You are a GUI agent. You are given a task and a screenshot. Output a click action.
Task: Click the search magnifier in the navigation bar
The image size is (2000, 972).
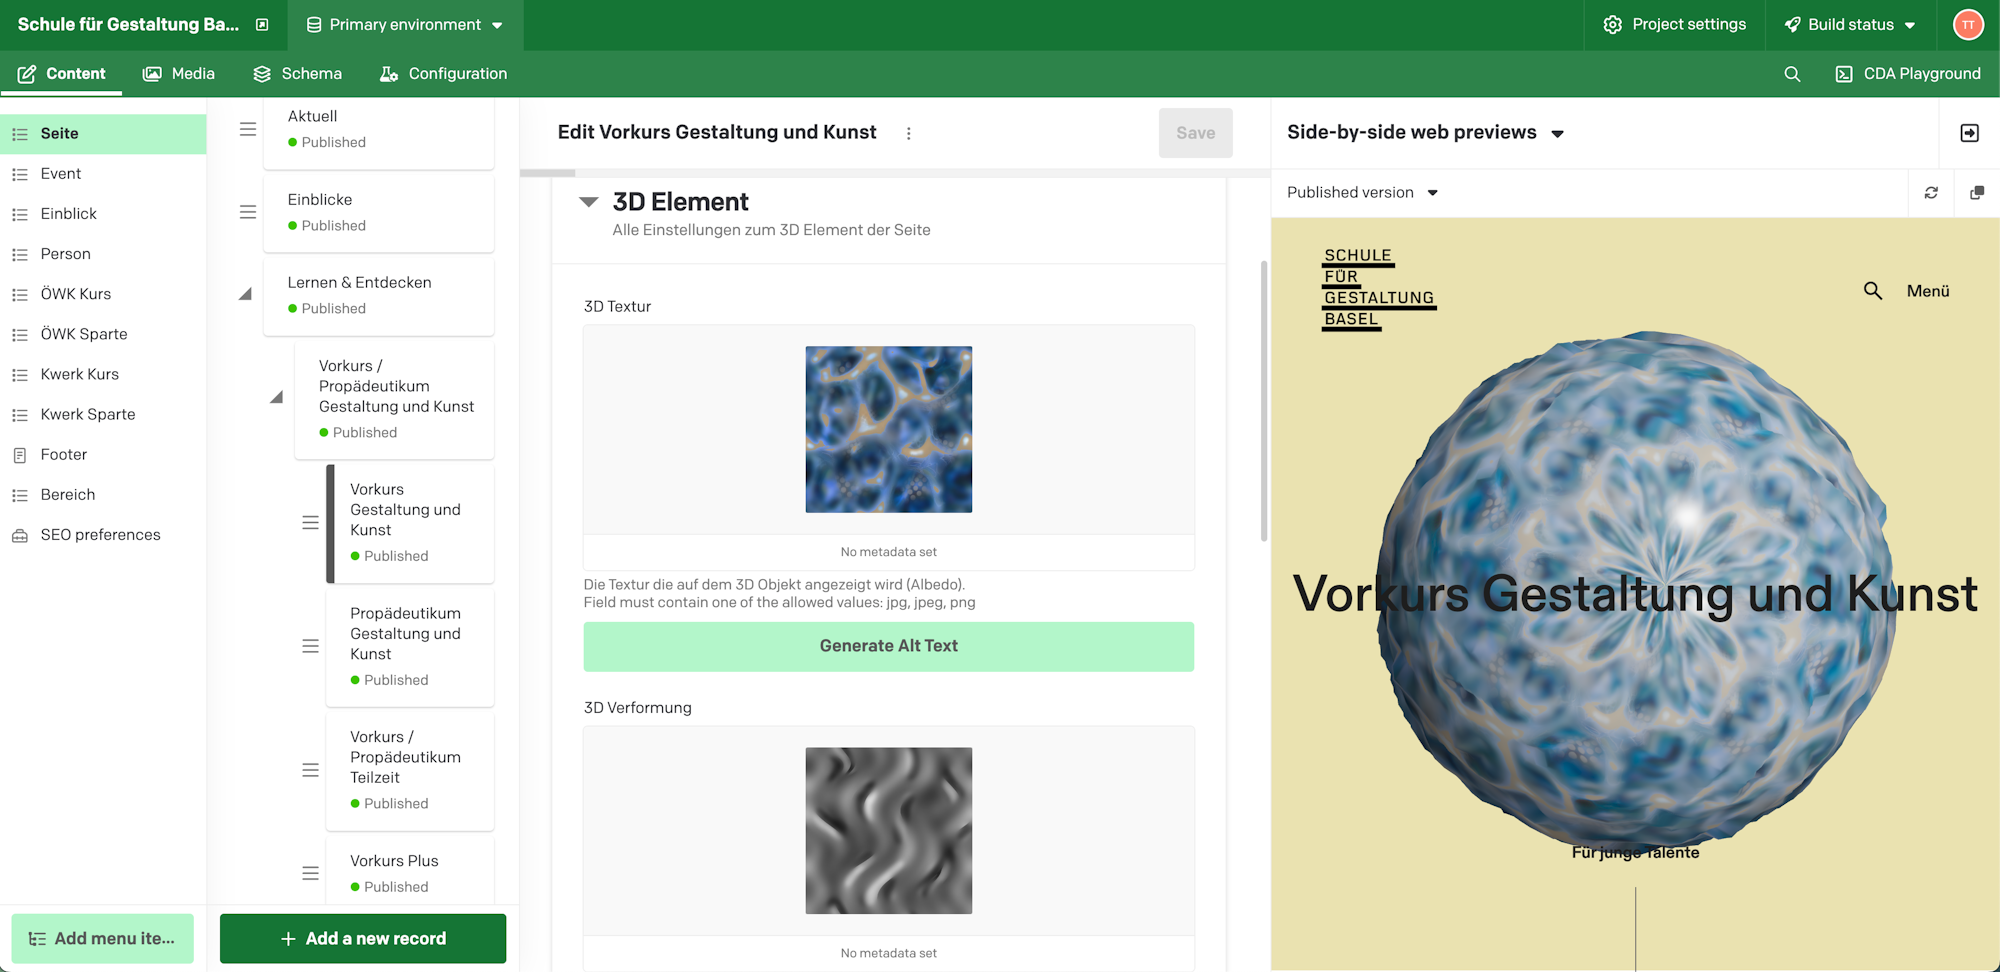click(x=1792, y=74)
